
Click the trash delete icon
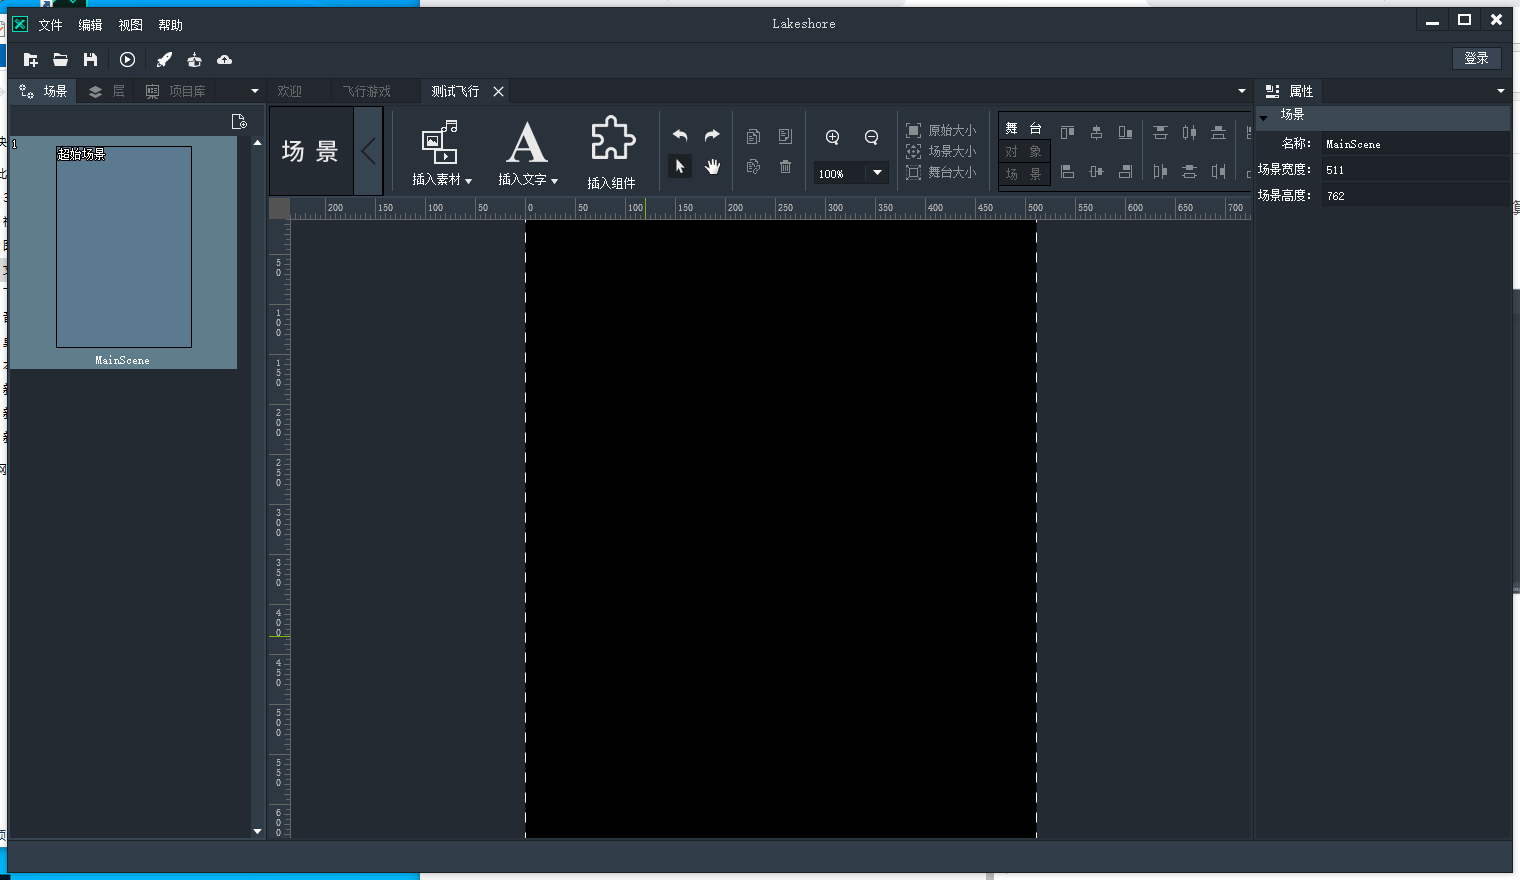click(x=785, y=167)
